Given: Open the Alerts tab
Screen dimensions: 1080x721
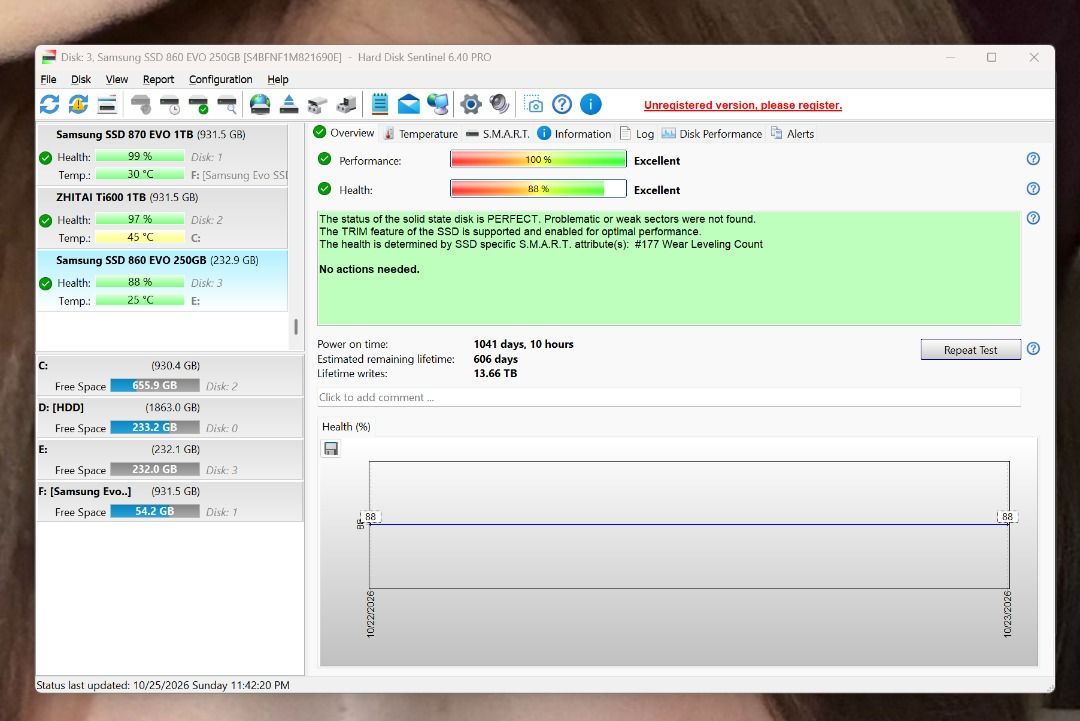Looking at the screenshot, I should (792, 134).
